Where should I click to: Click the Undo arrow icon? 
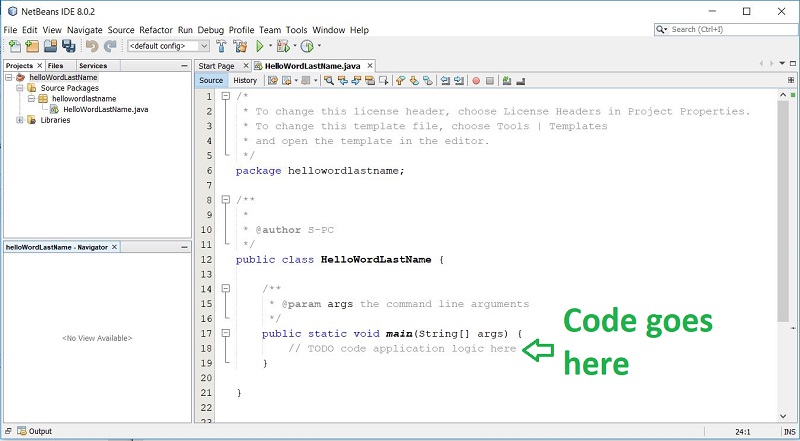coord(92,46)
